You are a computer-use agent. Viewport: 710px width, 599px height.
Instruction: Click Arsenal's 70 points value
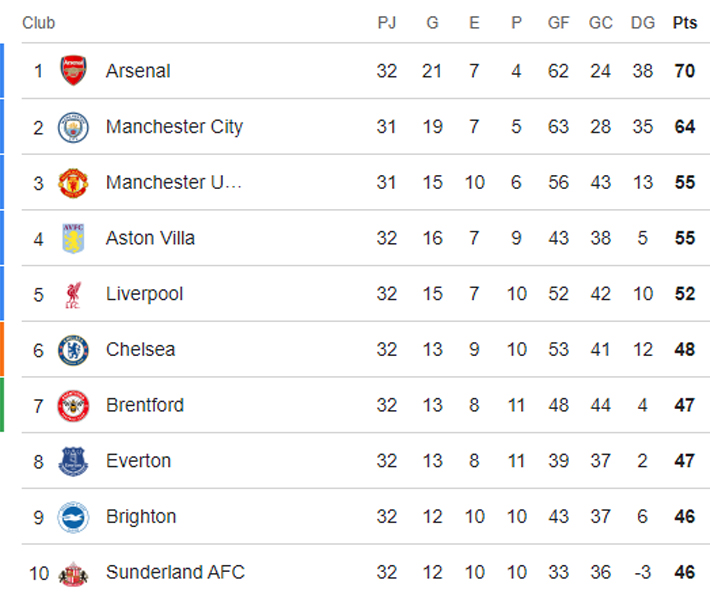pos(685,71)
